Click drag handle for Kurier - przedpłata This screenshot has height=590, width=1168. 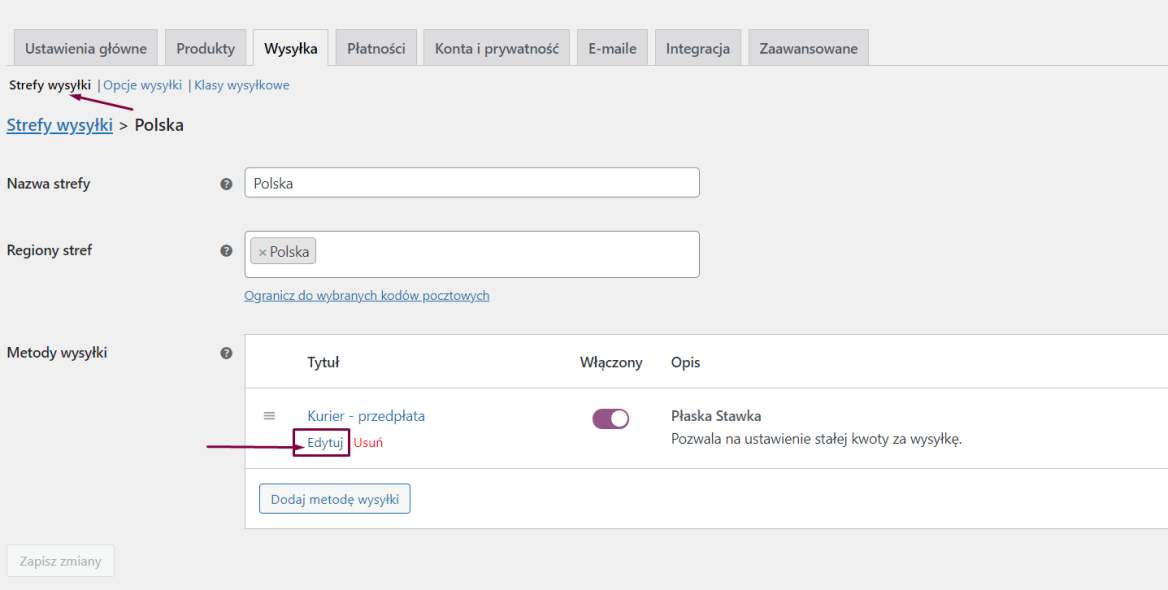(269, 416)
